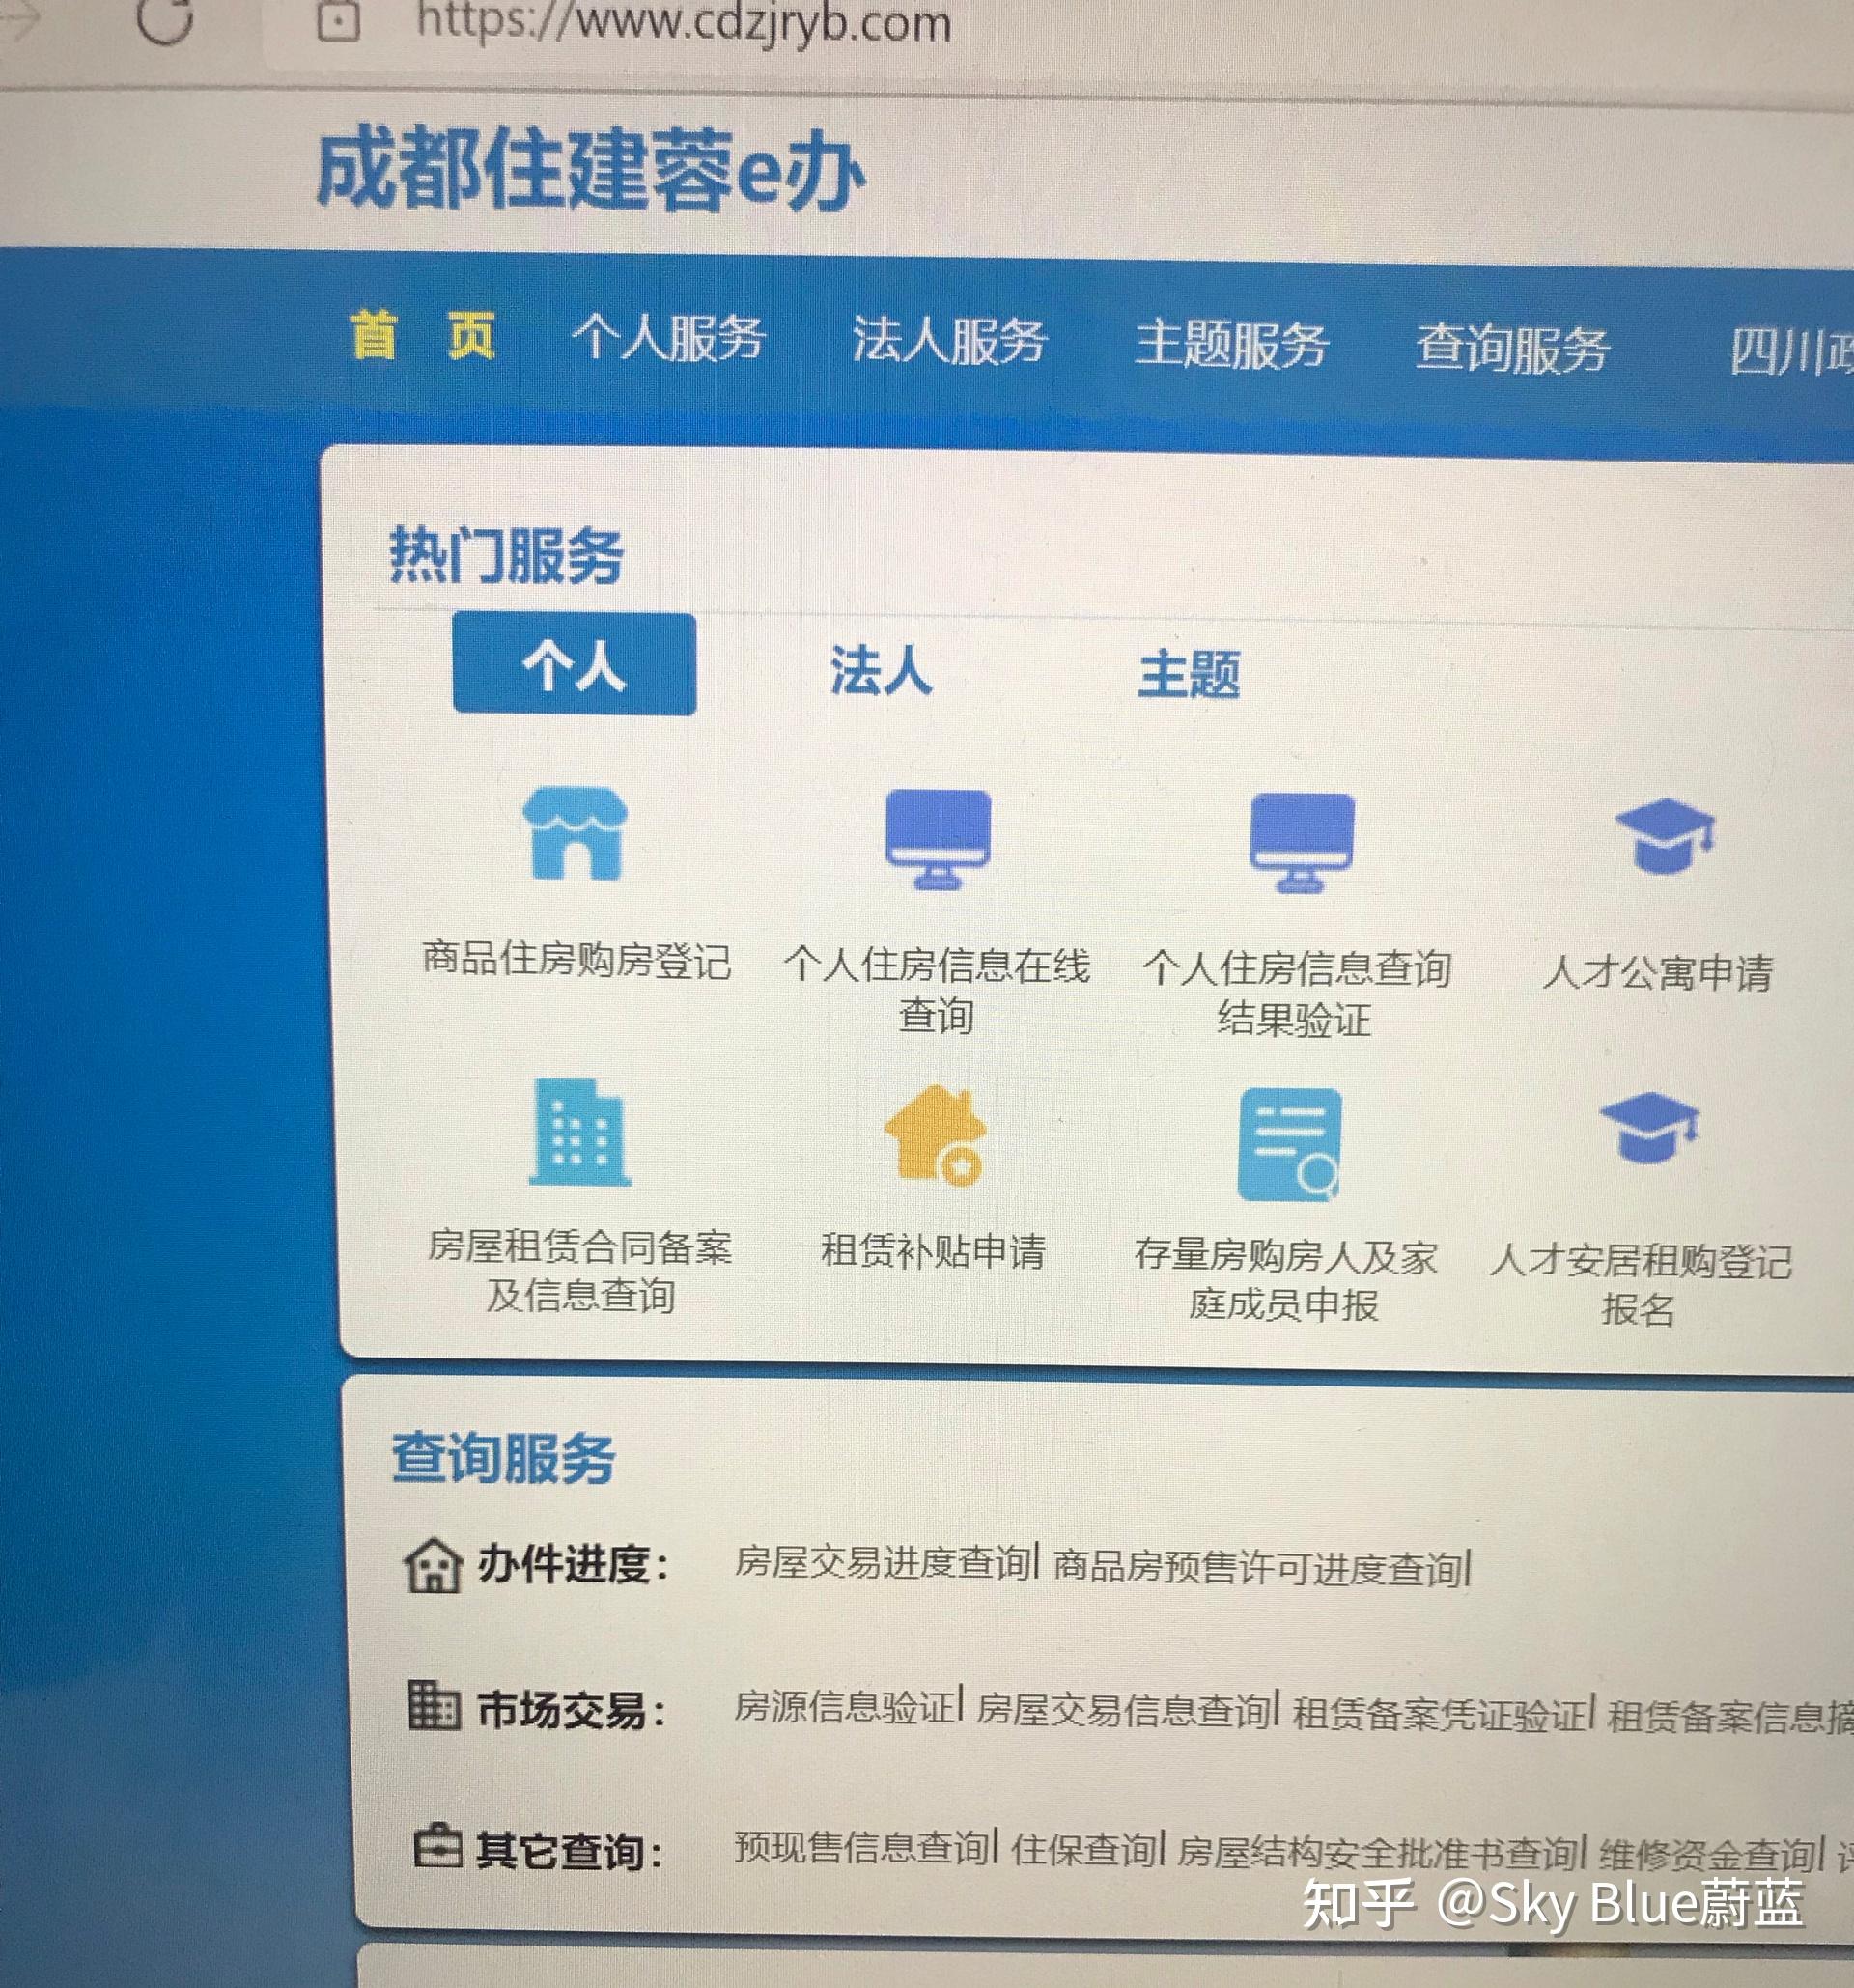Open 预现售信息查询 link
This screenshot has height=1988, width=1854.
coord(862,1847)
